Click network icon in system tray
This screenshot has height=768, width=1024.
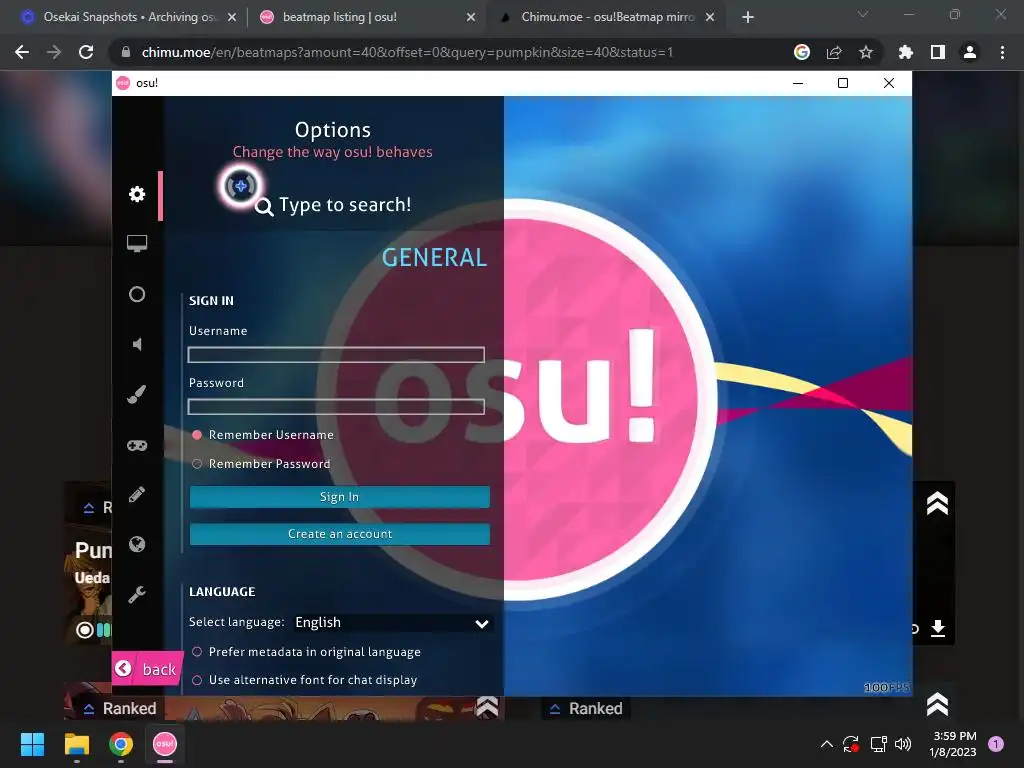coord(878,744)
